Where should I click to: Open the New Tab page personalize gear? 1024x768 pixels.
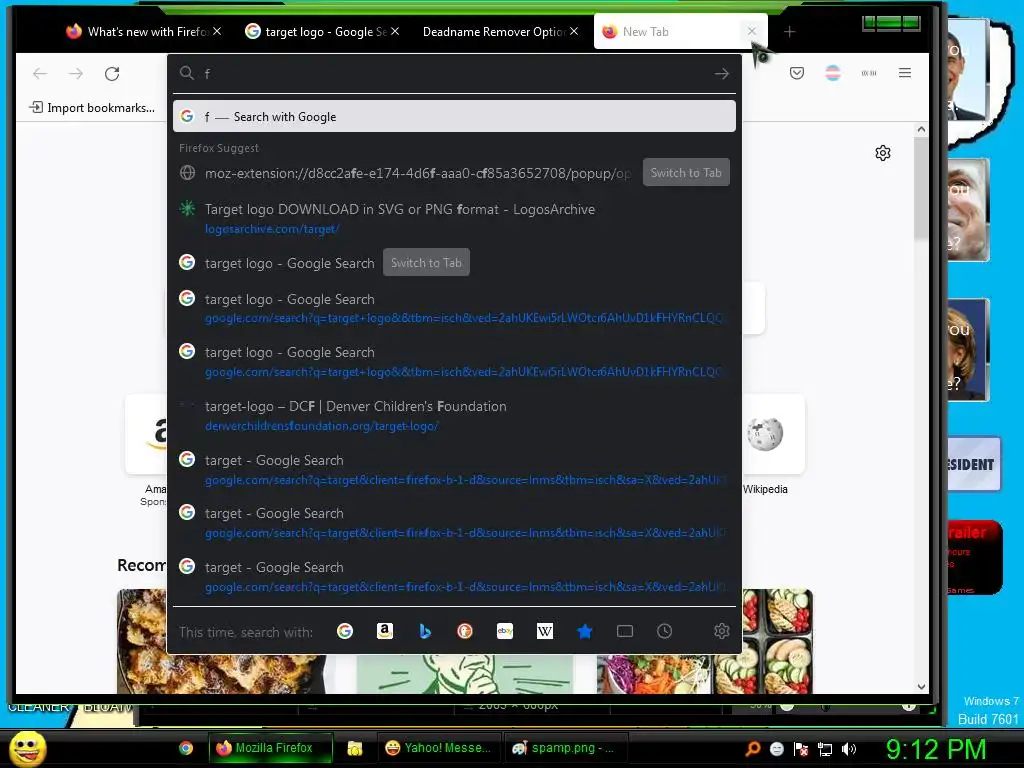pyautogui.click(x=883, y=153)
